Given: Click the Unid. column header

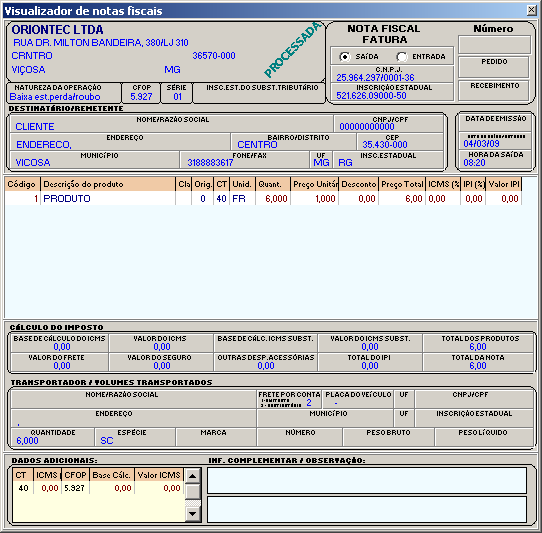Looking at the screenshot, I should point(242,184).
